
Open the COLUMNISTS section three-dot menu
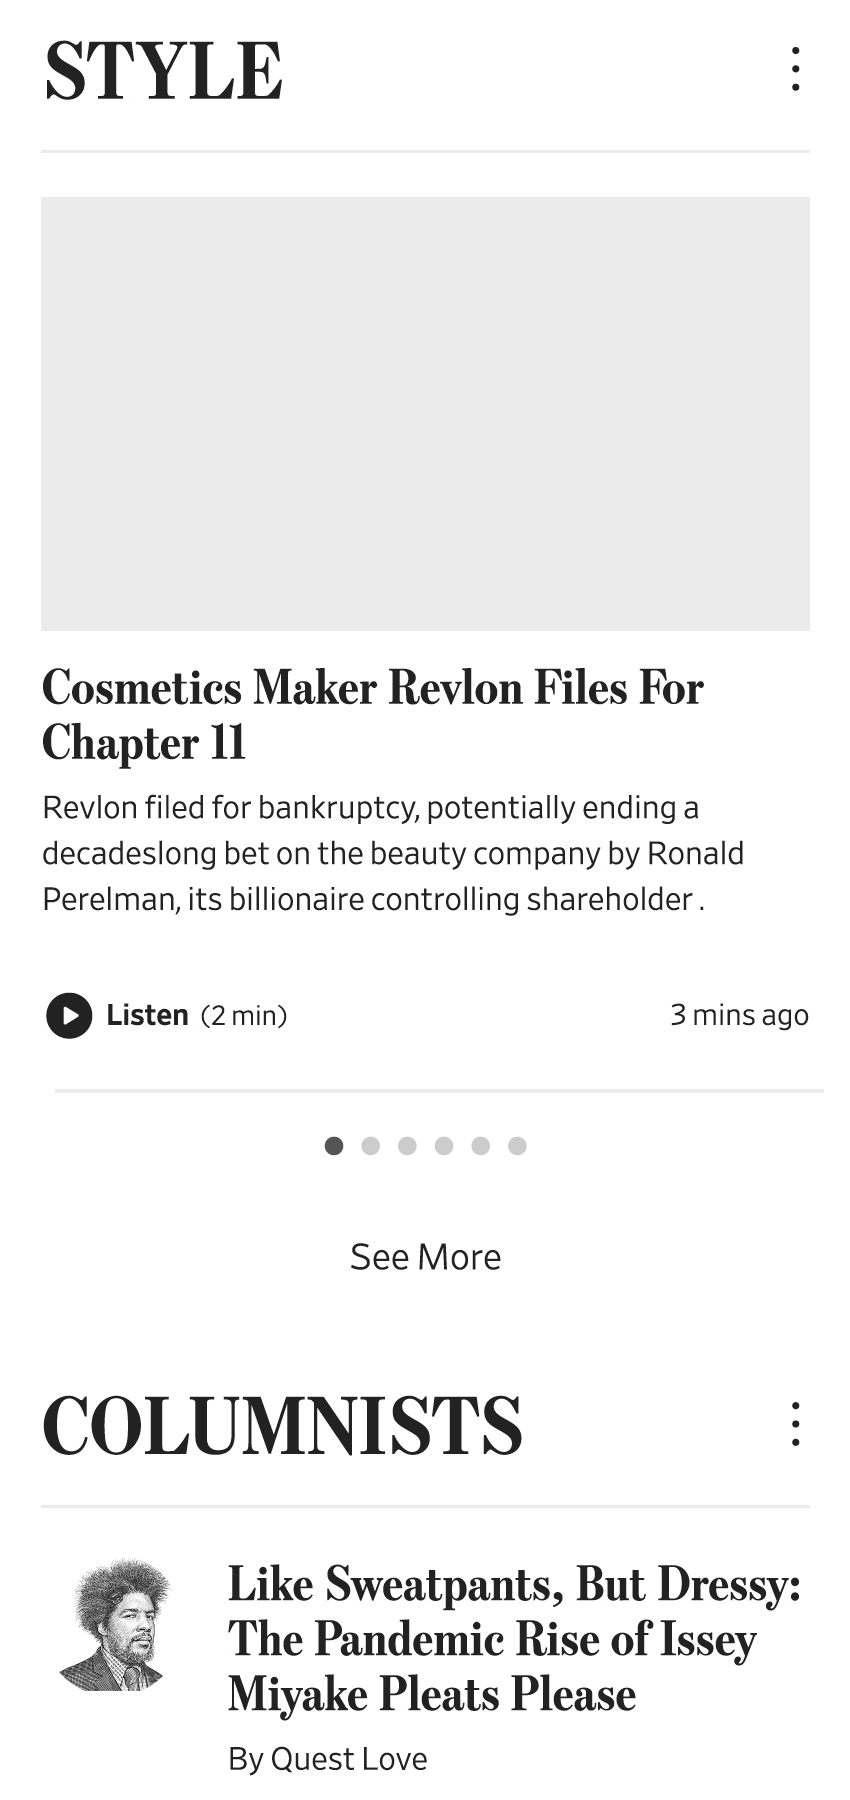click(x=795, y=1423)
